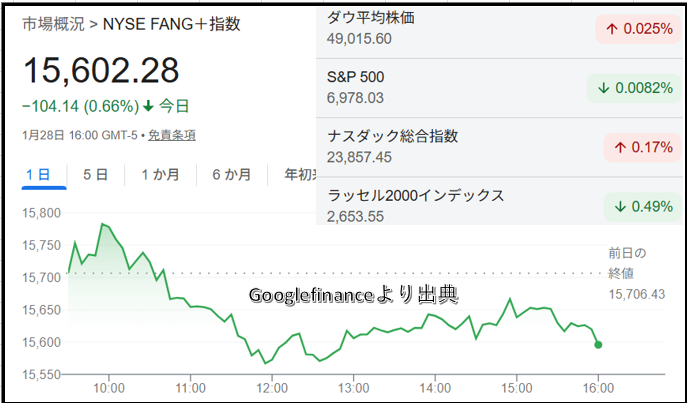The width and height of the screenshot is (687, 403).
Task: Open the 免責条項 disclaimer link
Action: (x=173, y=135)
